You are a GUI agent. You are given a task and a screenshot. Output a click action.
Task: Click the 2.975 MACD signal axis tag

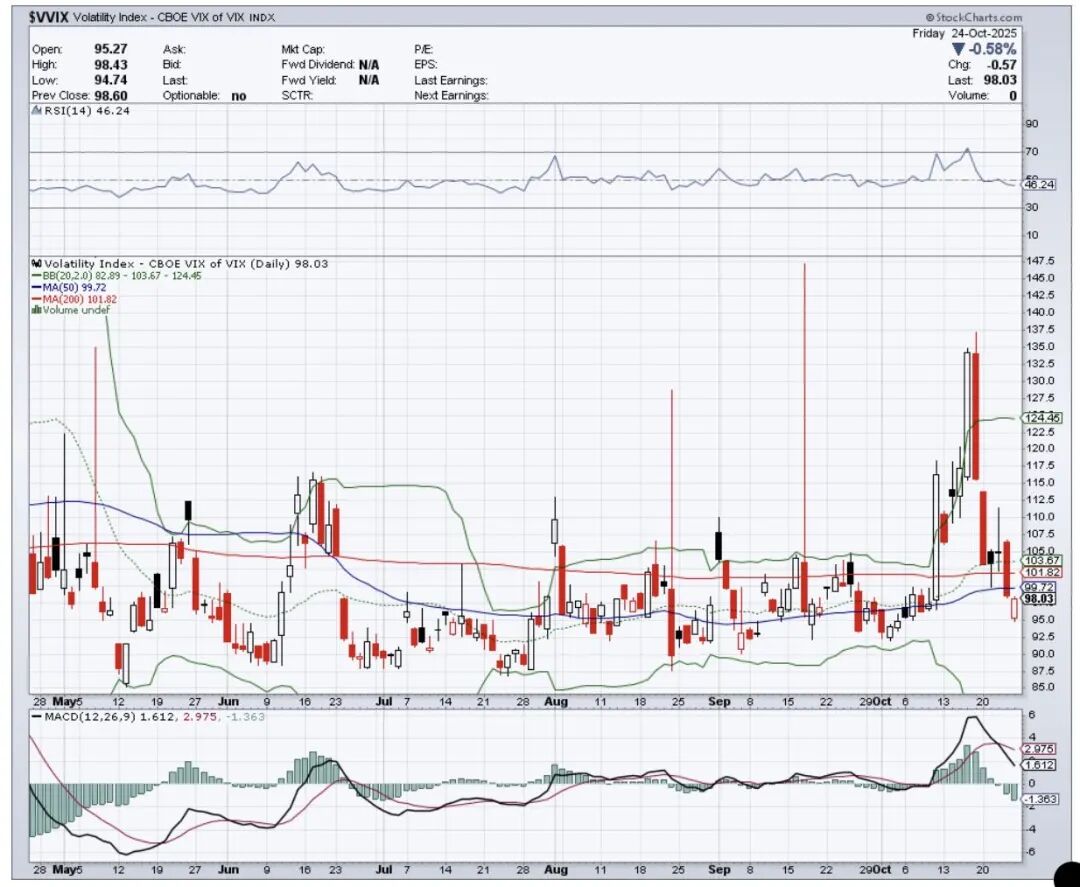[1039, 749]
